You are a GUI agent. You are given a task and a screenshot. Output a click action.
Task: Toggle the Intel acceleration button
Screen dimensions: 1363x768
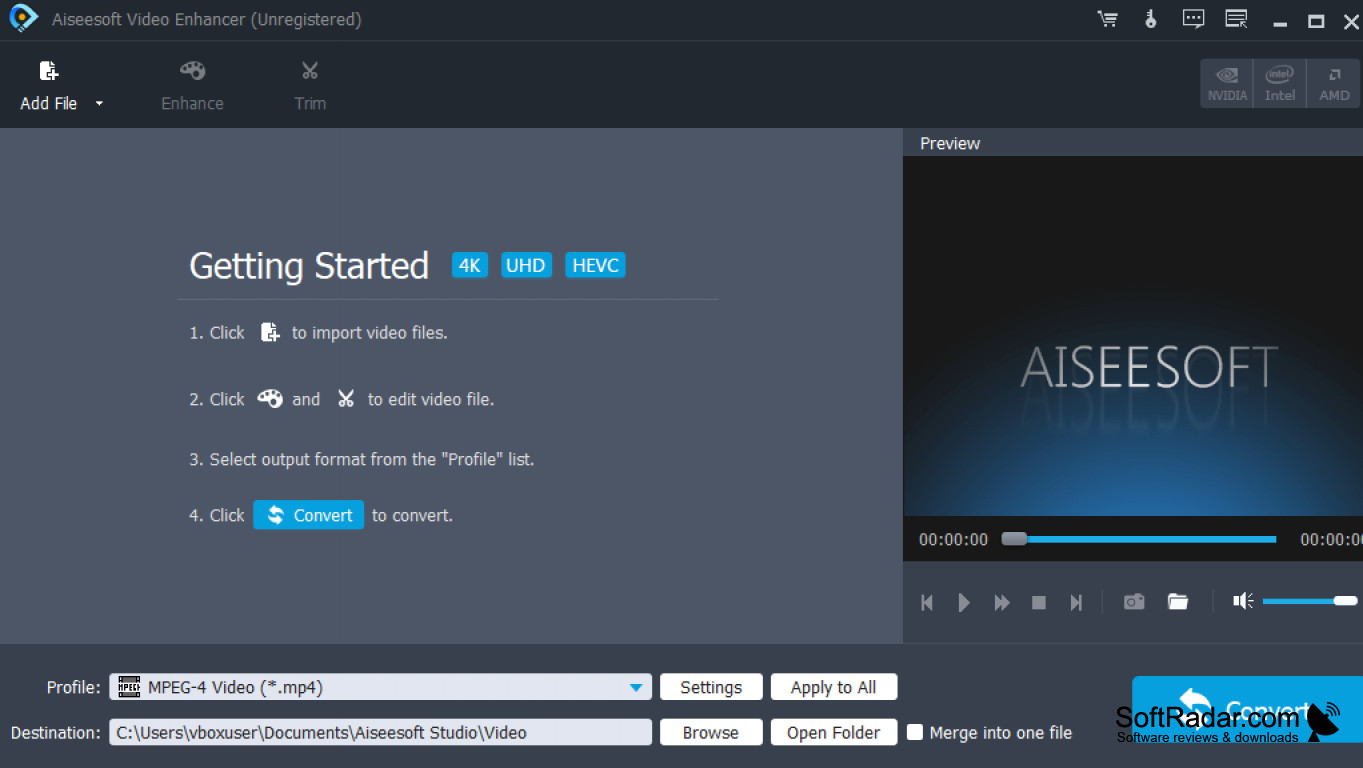[1280, 83]
